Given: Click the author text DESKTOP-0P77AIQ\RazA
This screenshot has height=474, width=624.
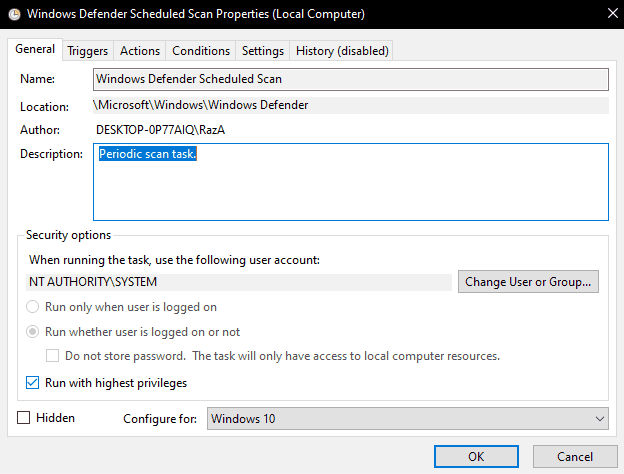Looking at the screenshot, I should pos(160,130).
